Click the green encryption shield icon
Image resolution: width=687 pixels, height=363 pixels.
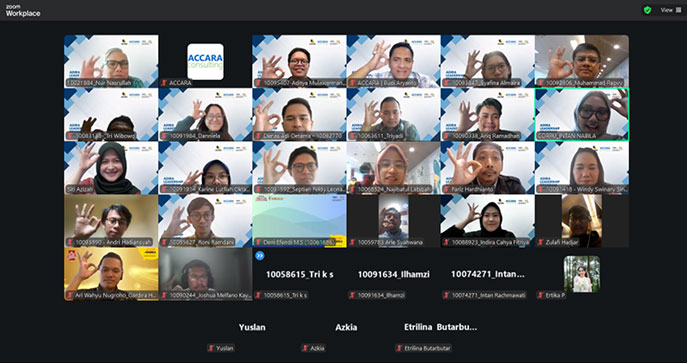click(x=647, y=10)
